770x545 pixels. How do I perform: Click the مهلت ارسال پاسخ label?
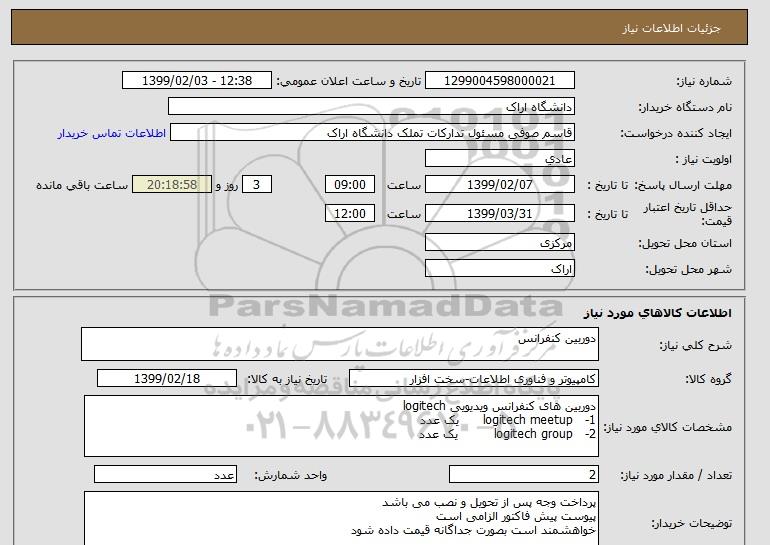click(x=683, y=185)
